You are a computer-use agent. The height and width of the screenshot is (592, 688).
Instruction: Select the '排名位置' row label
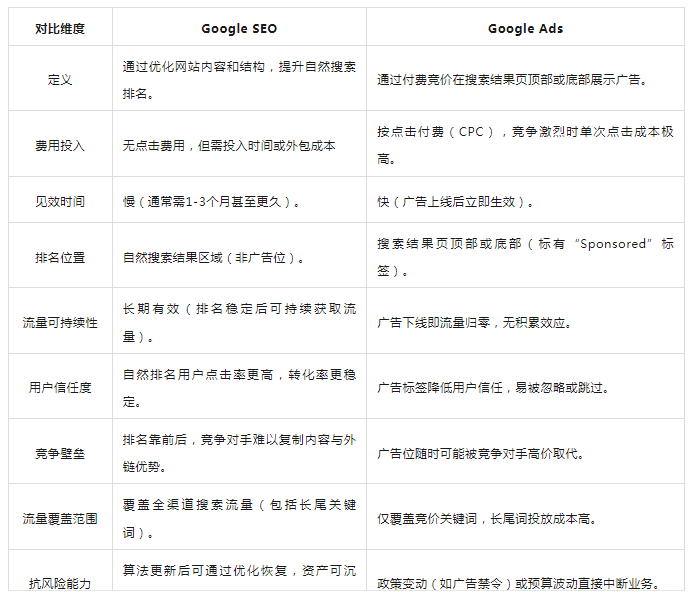pos(60,255)
